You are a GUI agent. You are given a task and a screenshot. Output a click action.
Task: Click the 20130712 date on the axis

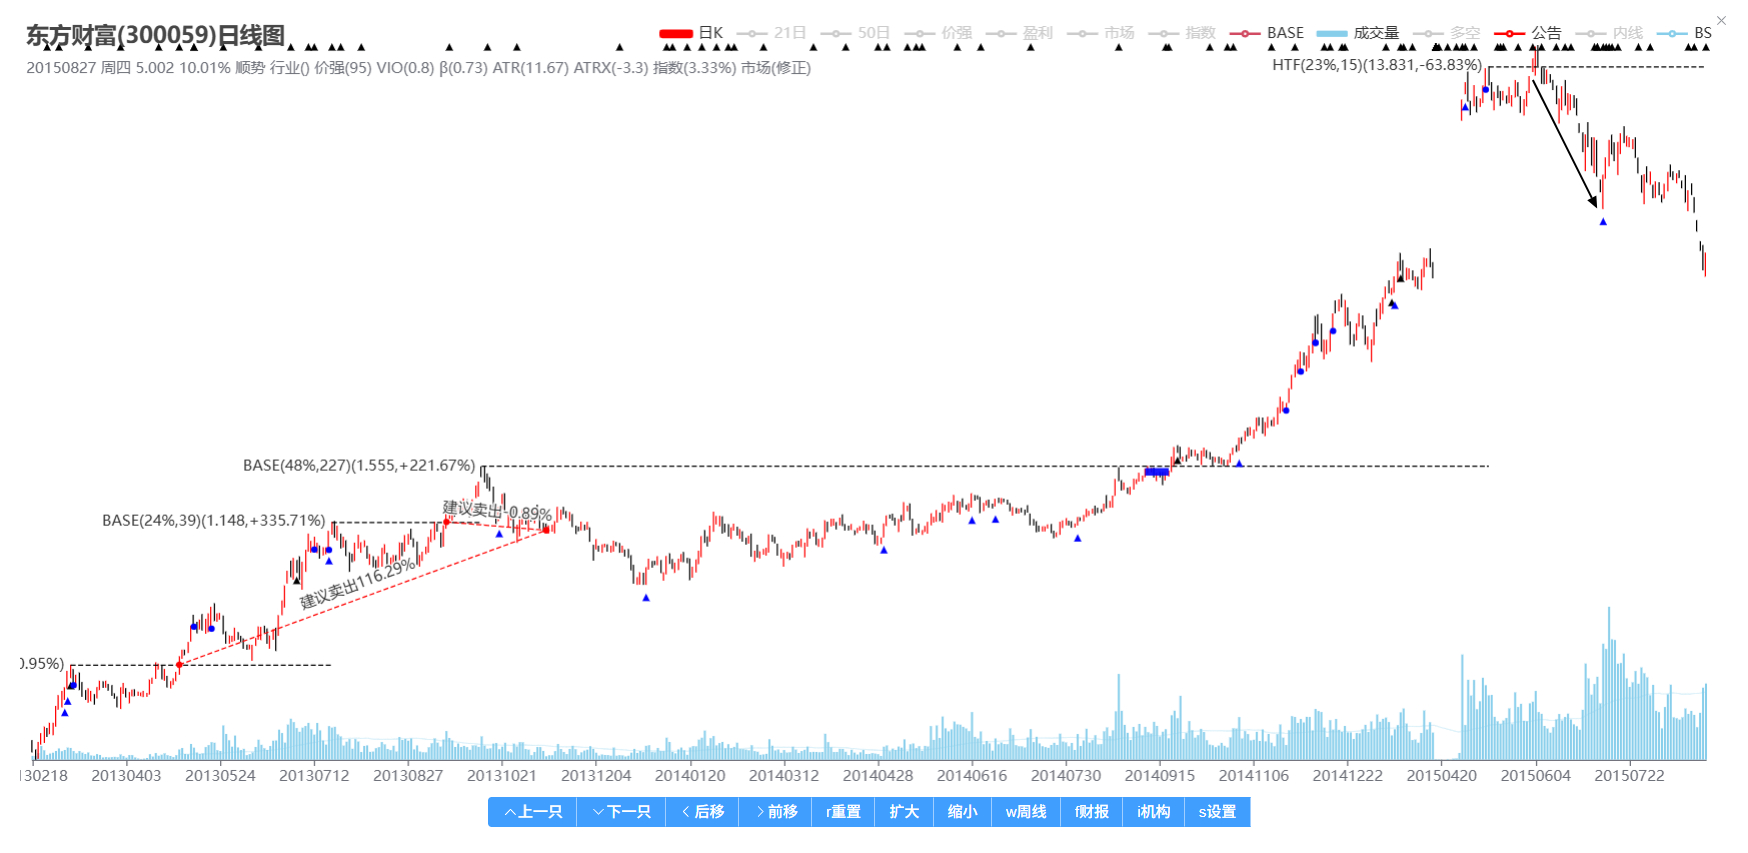314,776
